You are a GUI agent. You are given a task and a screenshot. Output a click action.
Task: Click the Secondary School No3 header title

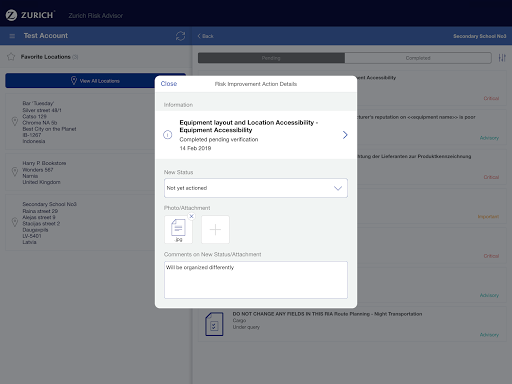point(479,36)
